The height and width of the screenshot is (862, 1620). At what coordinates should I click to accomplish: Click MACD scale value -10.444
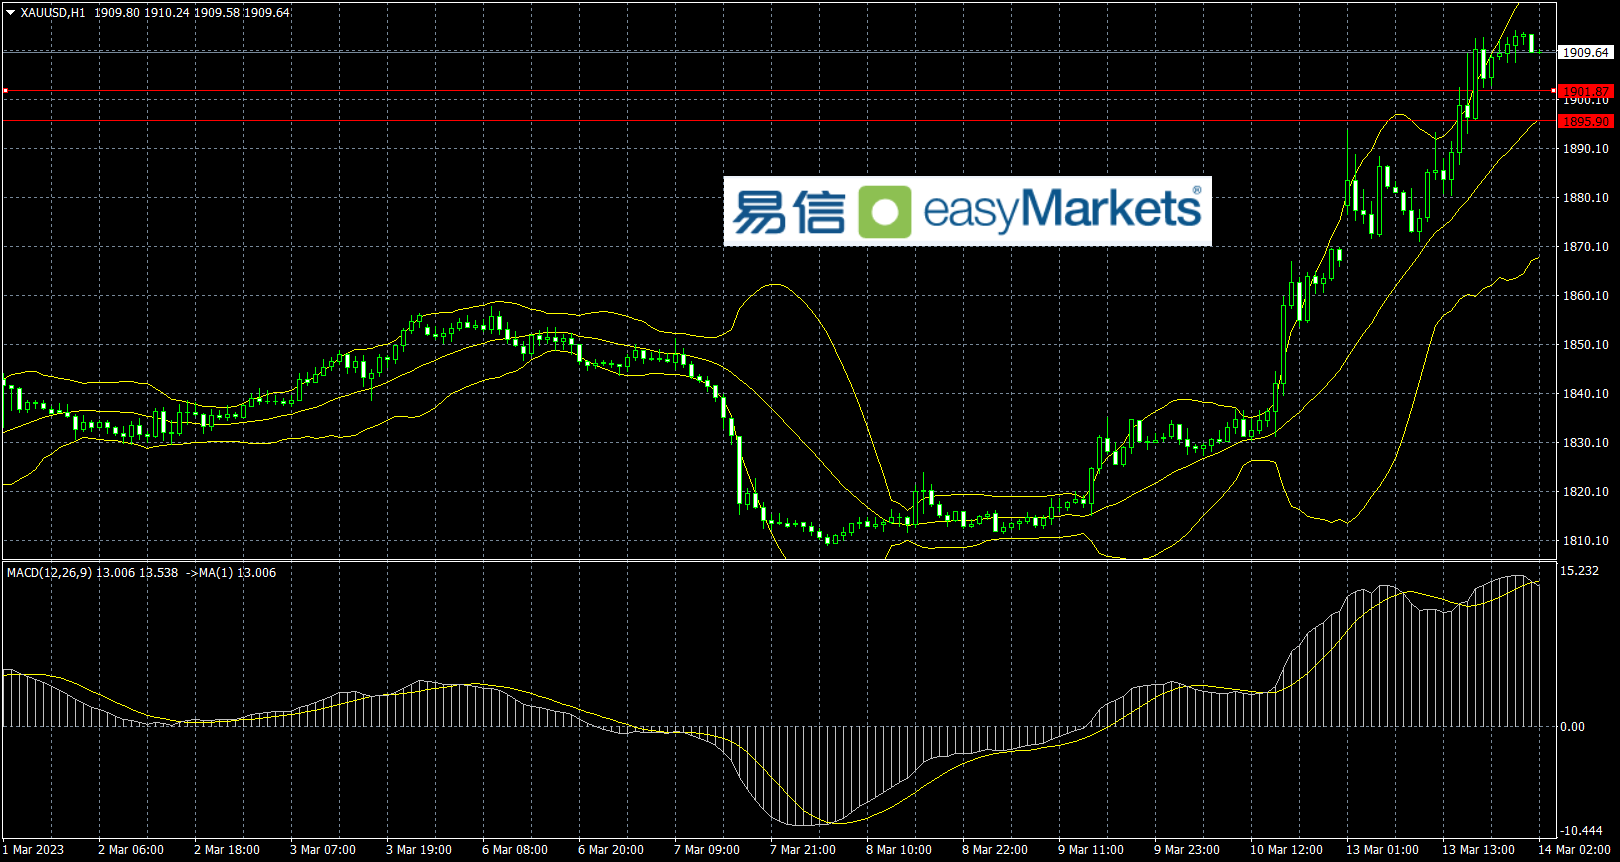tap(1581, 831)
